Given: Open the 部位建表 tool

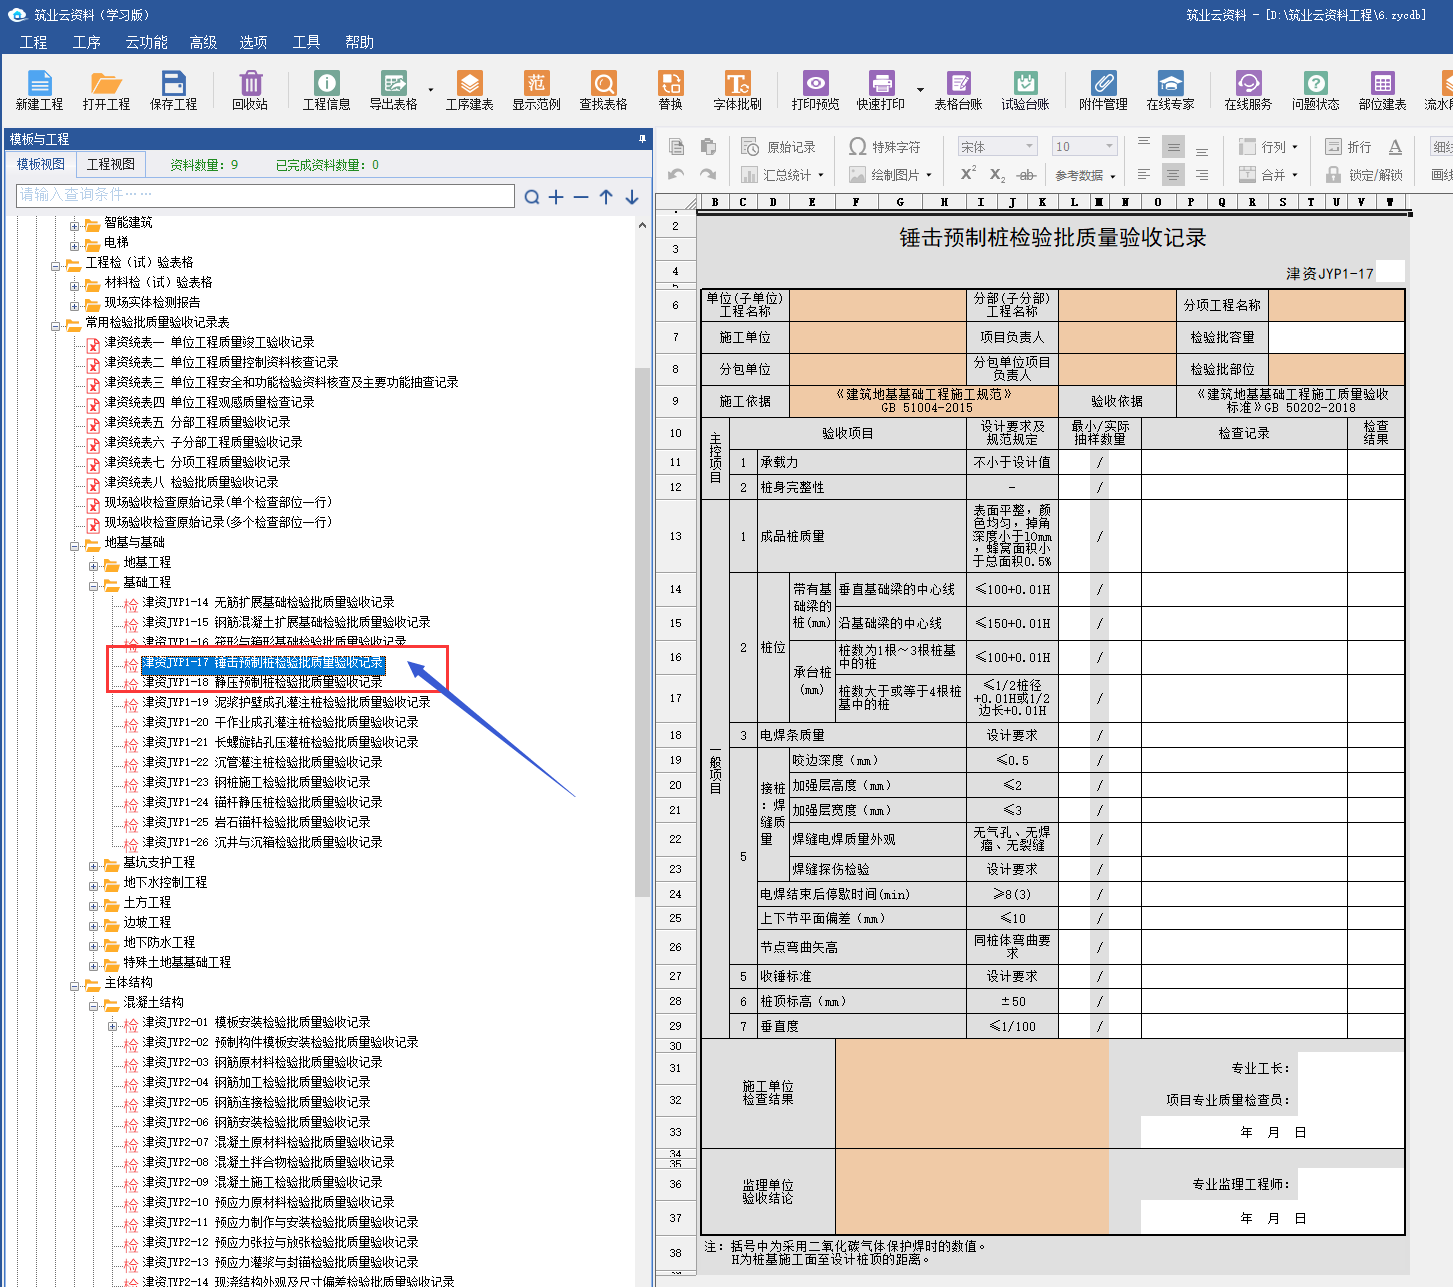Looking at the screenshot, I should pos(1383,90).
